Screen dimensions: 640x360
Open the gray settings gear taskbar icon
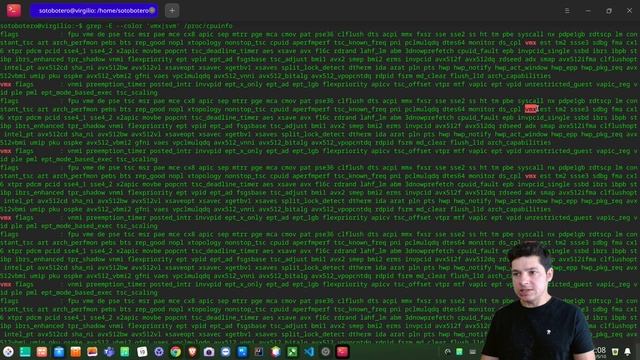pyautogui.click(x=325, y=352)
